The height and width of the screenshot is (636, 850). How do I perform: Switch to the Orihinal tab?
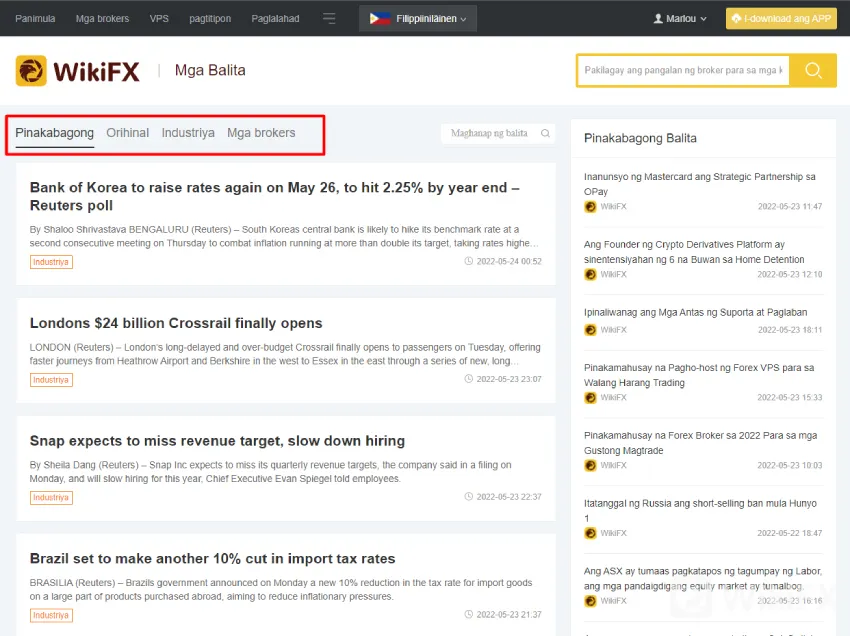click(127, 133)
